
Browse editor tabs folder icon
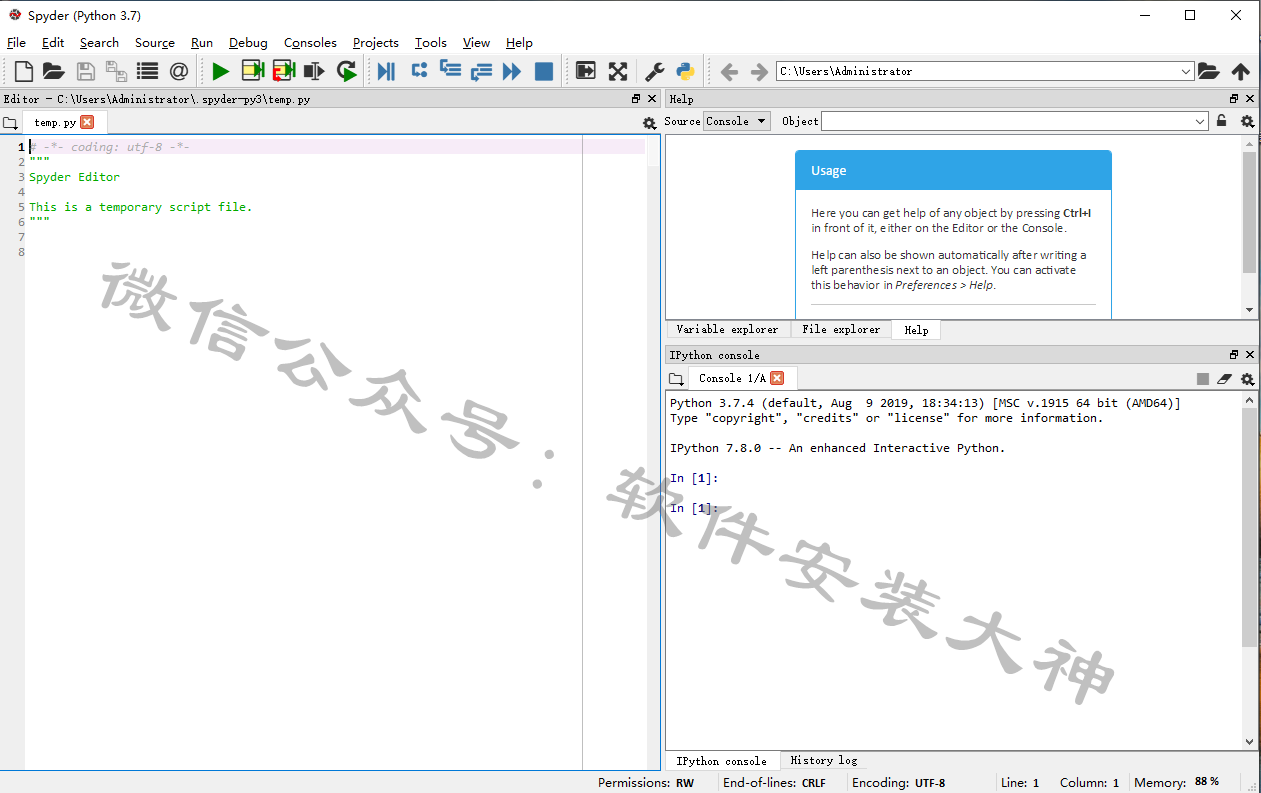click(10, 123)
